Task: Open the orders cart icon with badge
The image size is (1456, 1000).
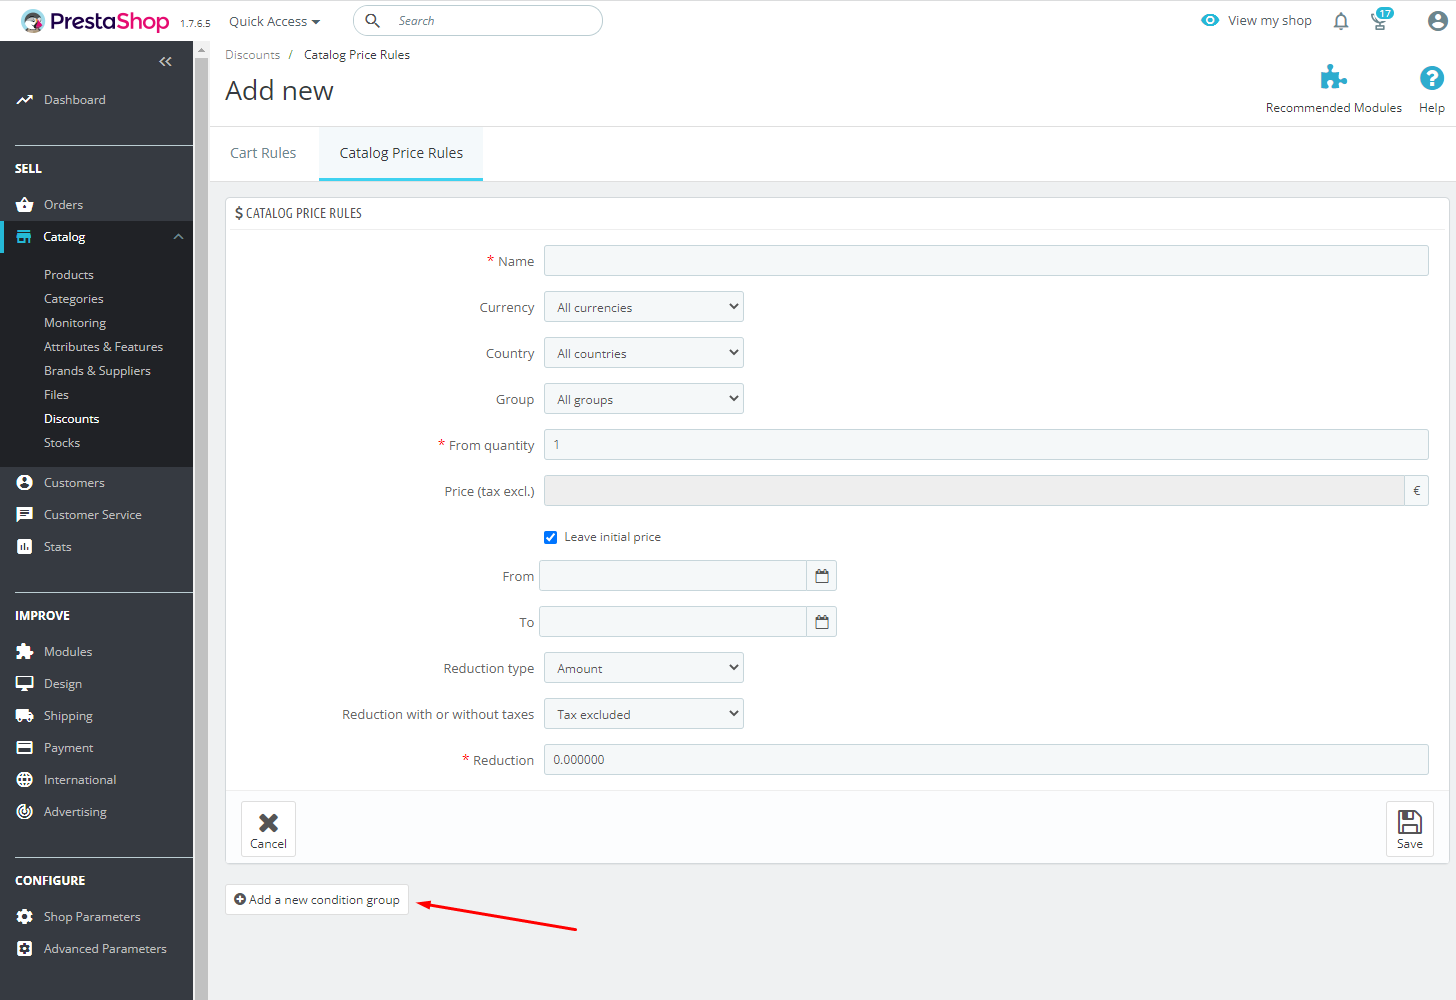Action: (1381, 20)
